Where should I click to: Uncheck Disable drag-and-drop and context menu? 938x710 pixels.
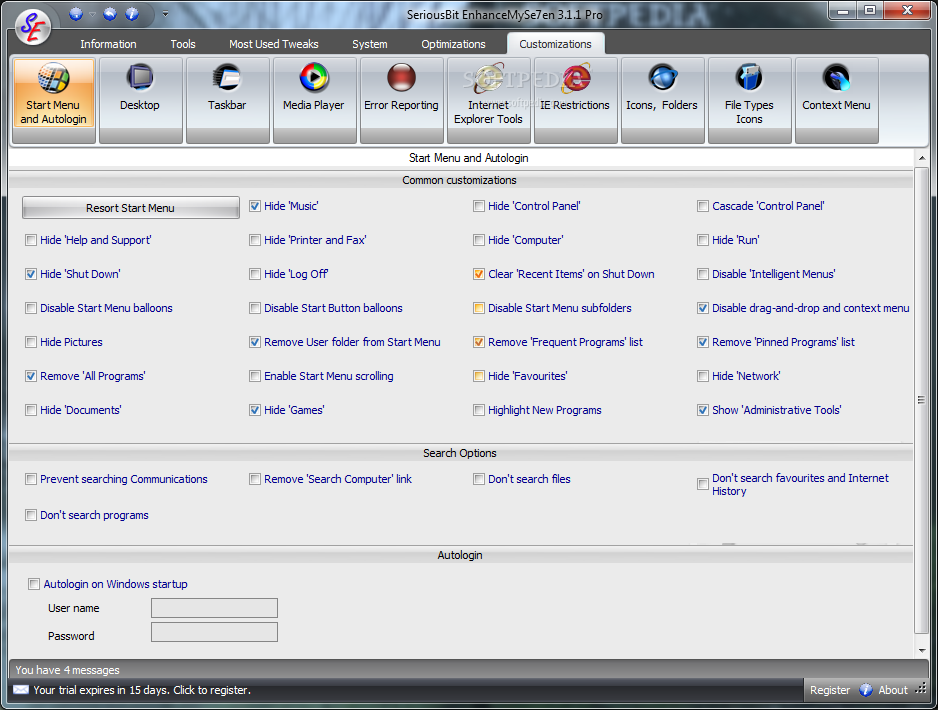(703, 309)
